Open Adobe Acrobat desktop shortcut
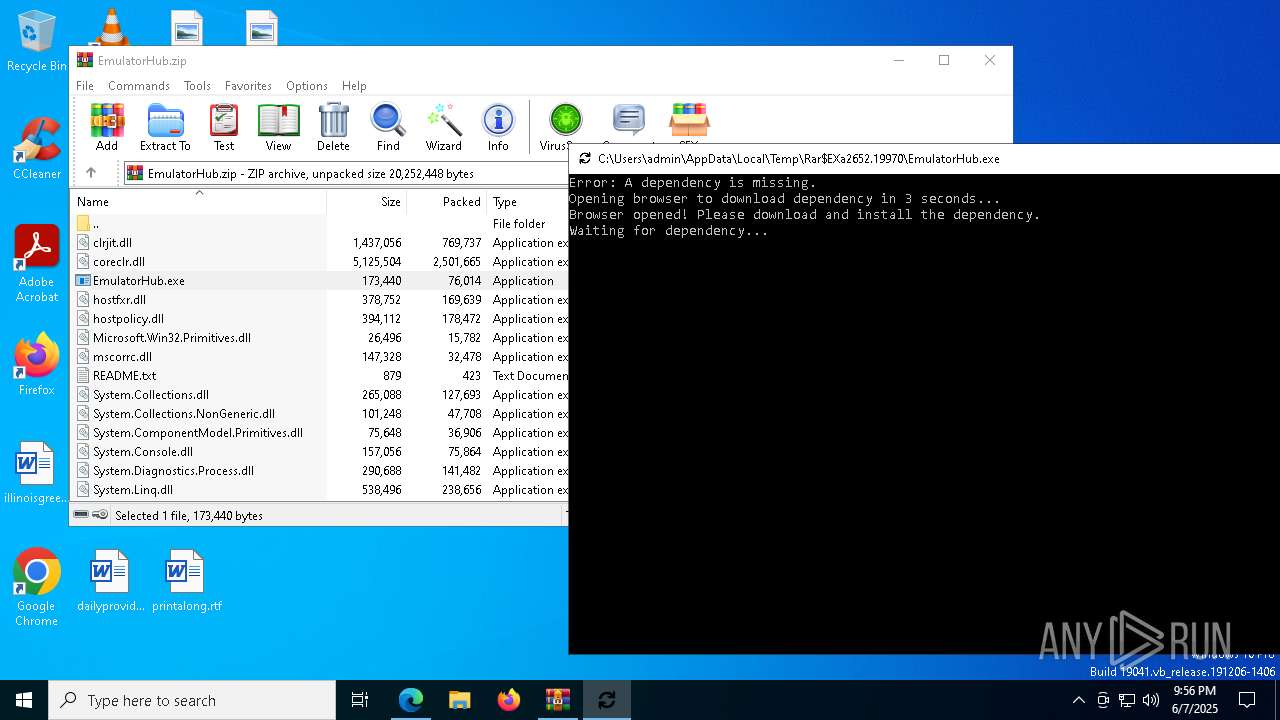The image size is (1280, 720). [37, 264]
